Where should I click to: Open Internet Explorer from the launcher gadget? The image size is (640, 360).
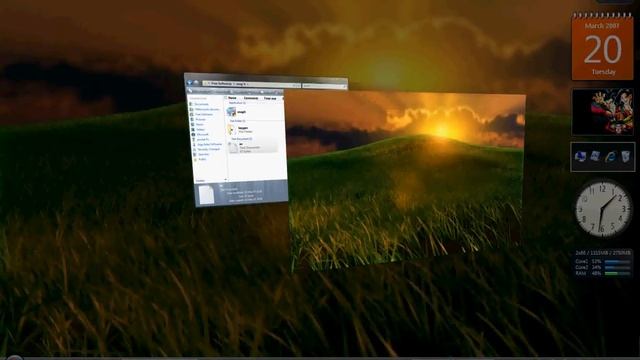(611, 156)
